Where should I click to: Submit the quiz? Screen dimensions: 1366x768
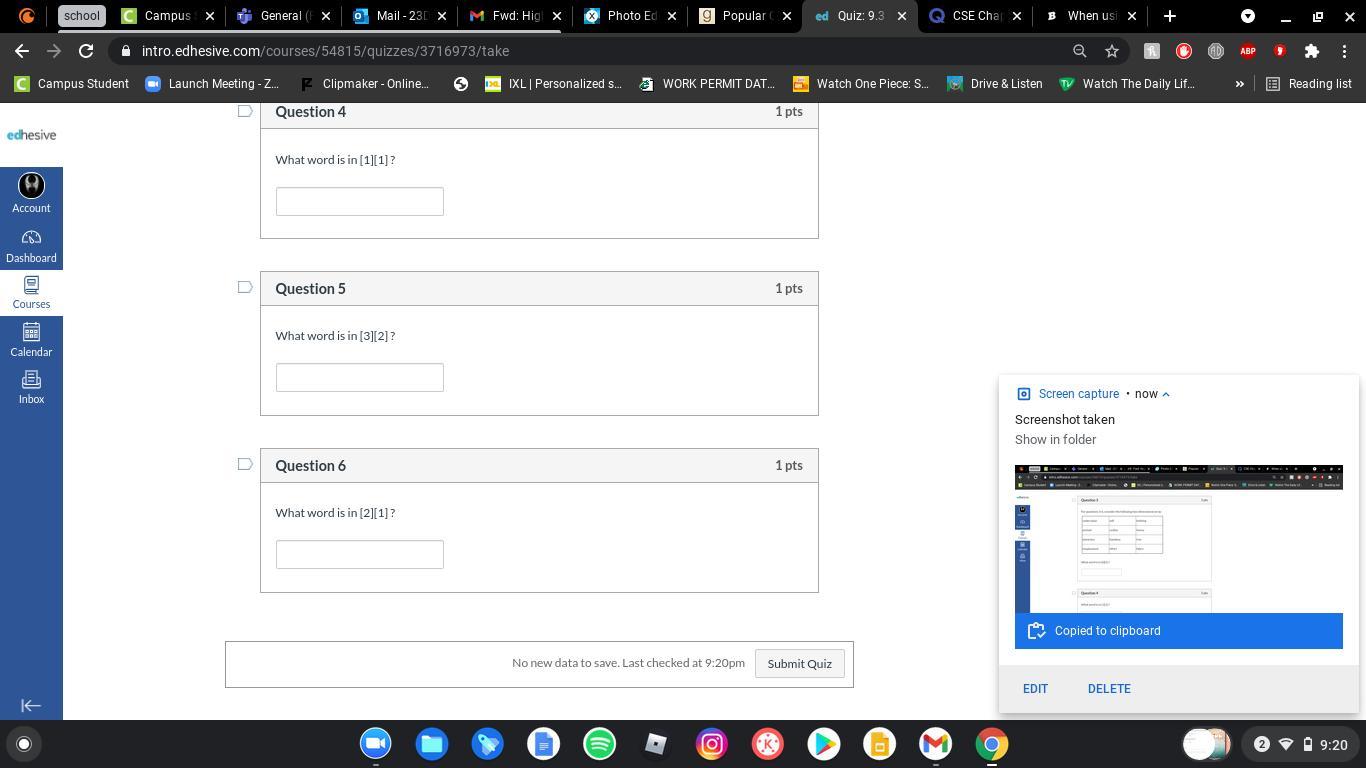(x=799, y=664)
